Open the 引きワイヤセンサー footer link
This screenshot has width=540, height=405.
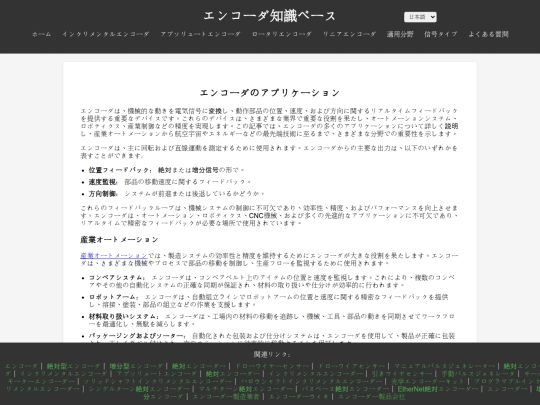[x=402, y=374]
